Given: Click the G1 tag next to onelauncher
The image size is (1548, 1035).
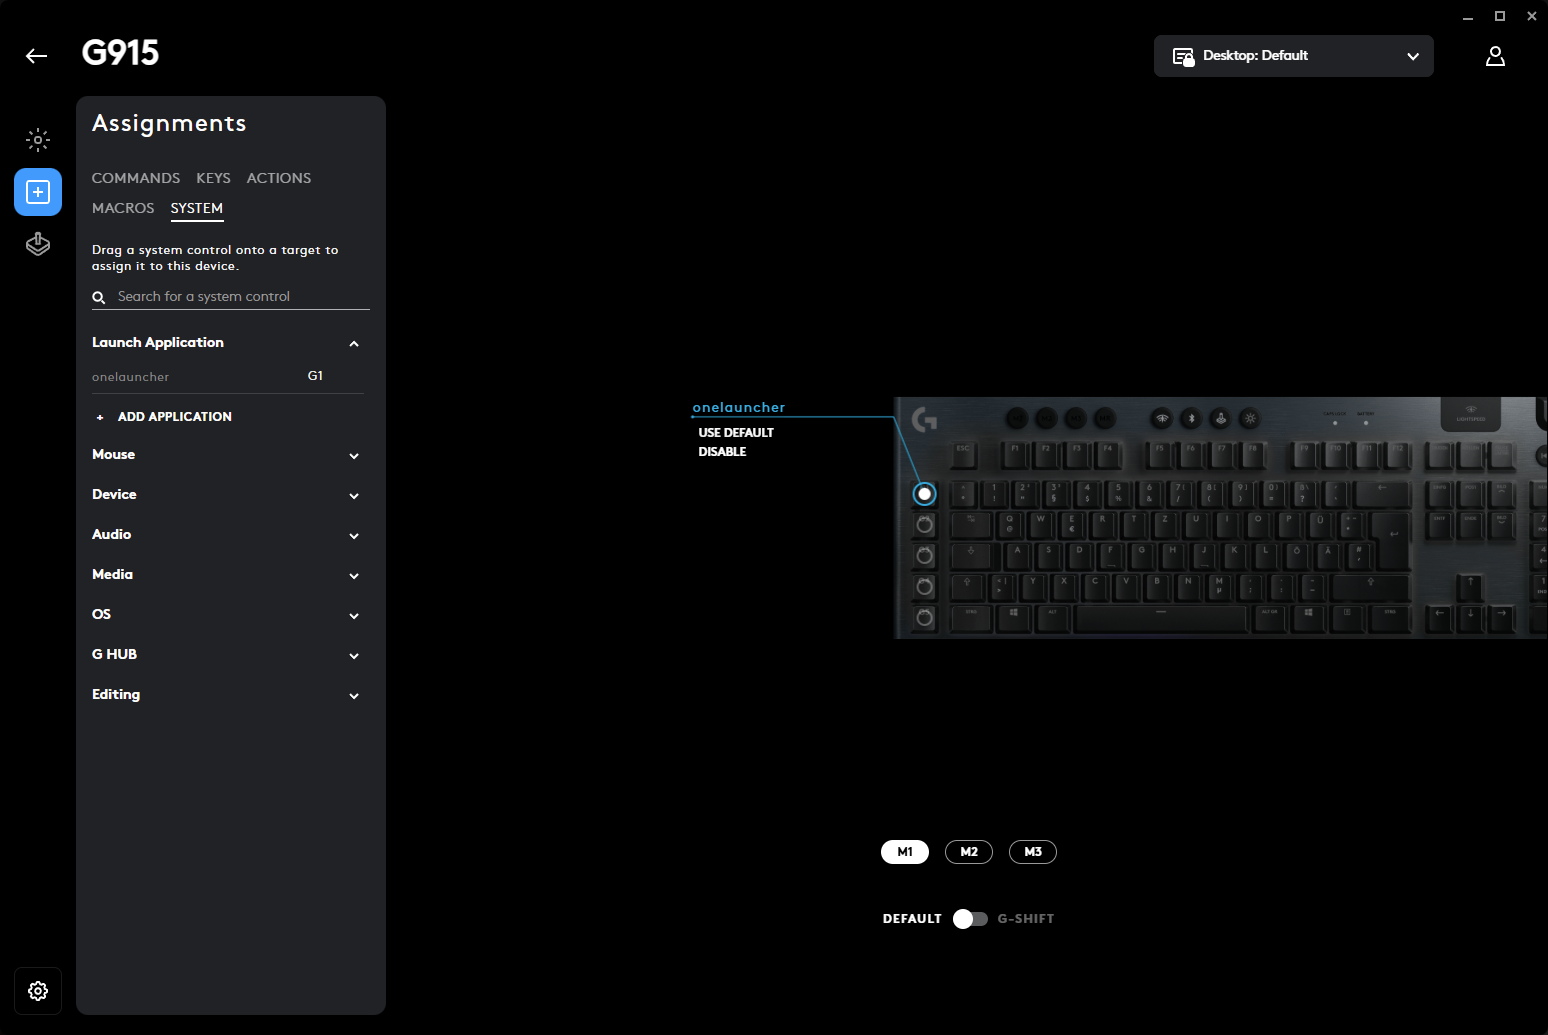Looking at the screenshot, I should (315, 376).
